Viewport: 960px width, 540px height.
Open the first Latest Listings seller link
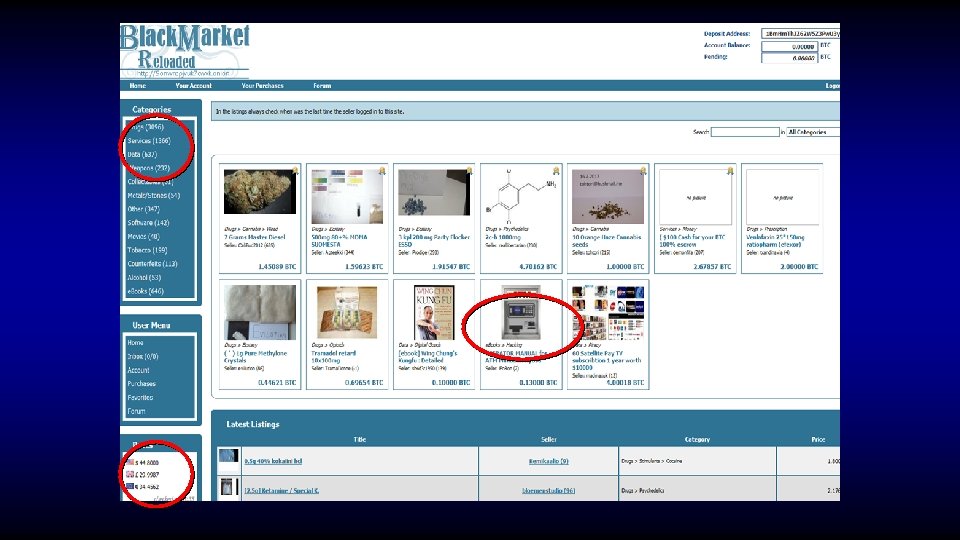point(549,461)
